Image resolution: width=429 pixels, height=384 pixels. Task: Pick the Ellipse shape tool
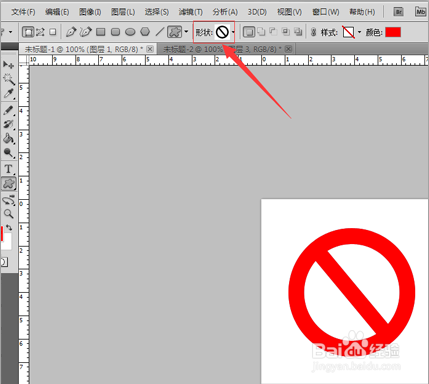130,32
